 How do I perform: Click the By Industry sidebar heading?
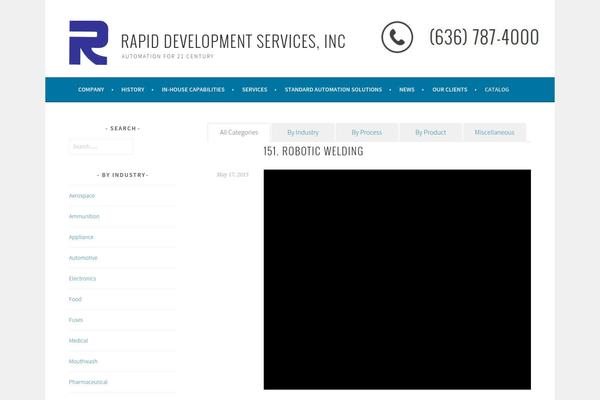tap(122, 175)
